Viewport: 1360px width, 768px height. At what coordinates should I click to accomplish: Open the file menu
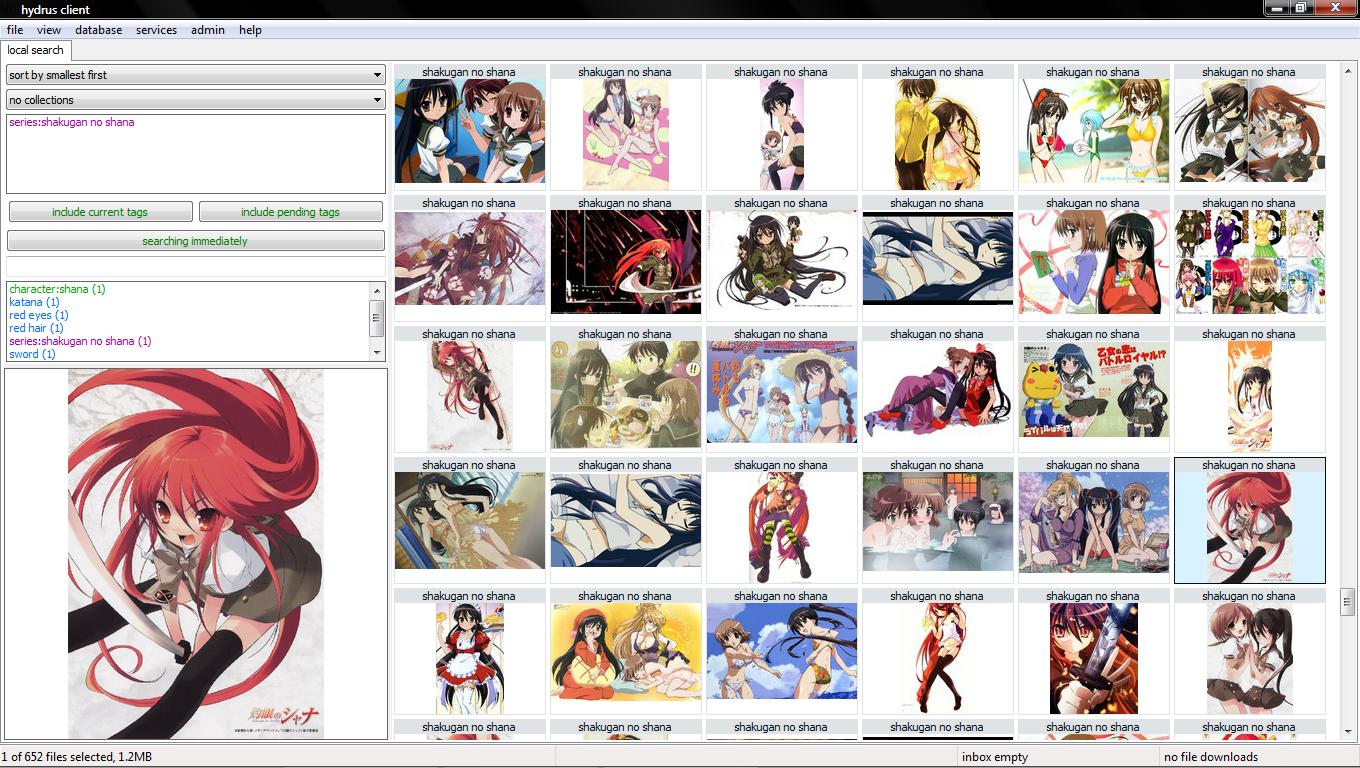[x=15, y=30]
